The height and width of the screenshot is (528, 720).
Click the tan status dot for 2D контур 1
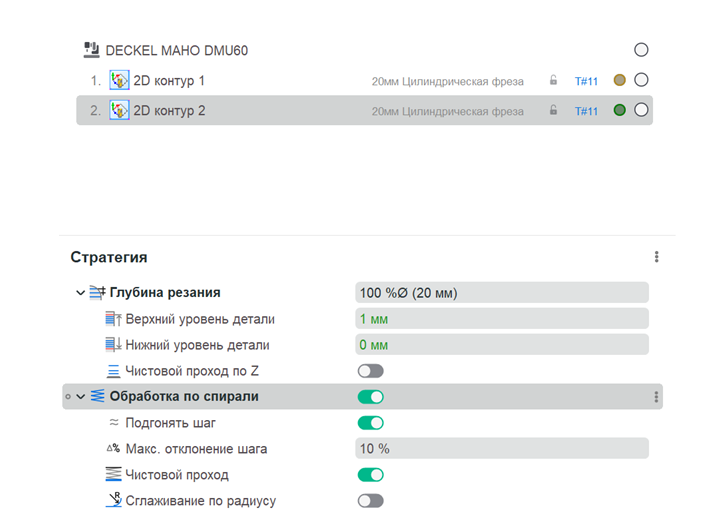619,80
